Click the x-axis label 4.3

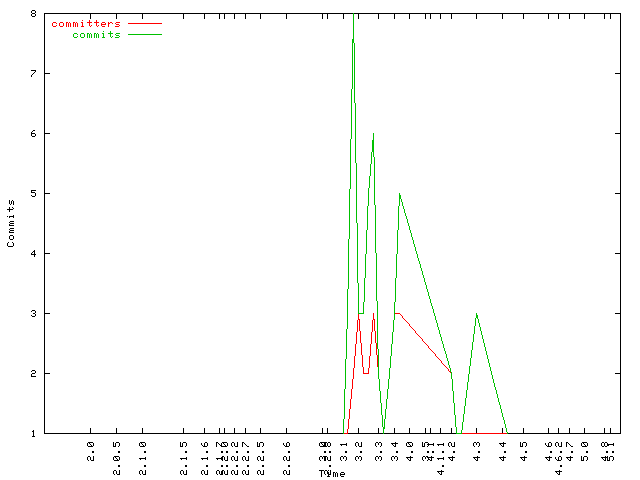pos(477,450)
